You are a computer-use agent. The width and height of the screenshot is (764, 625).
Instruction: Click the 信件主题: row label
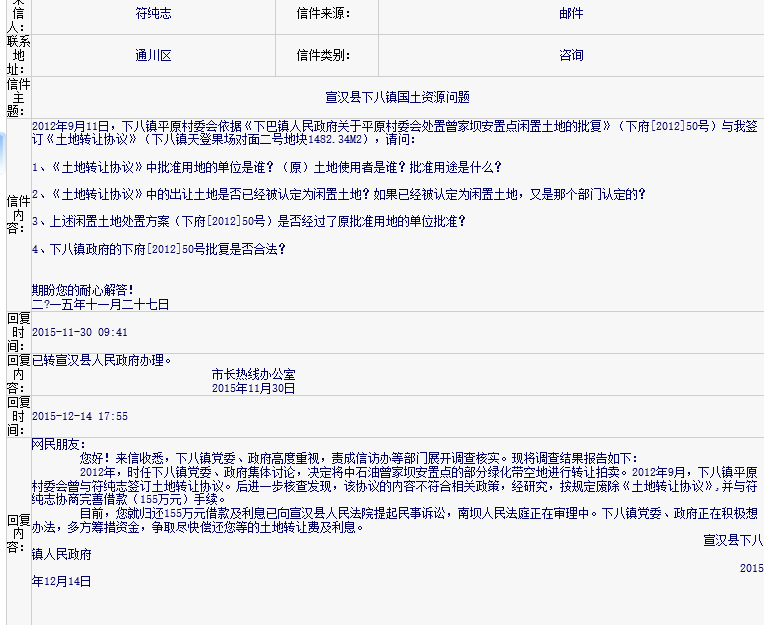pos(19,97)
